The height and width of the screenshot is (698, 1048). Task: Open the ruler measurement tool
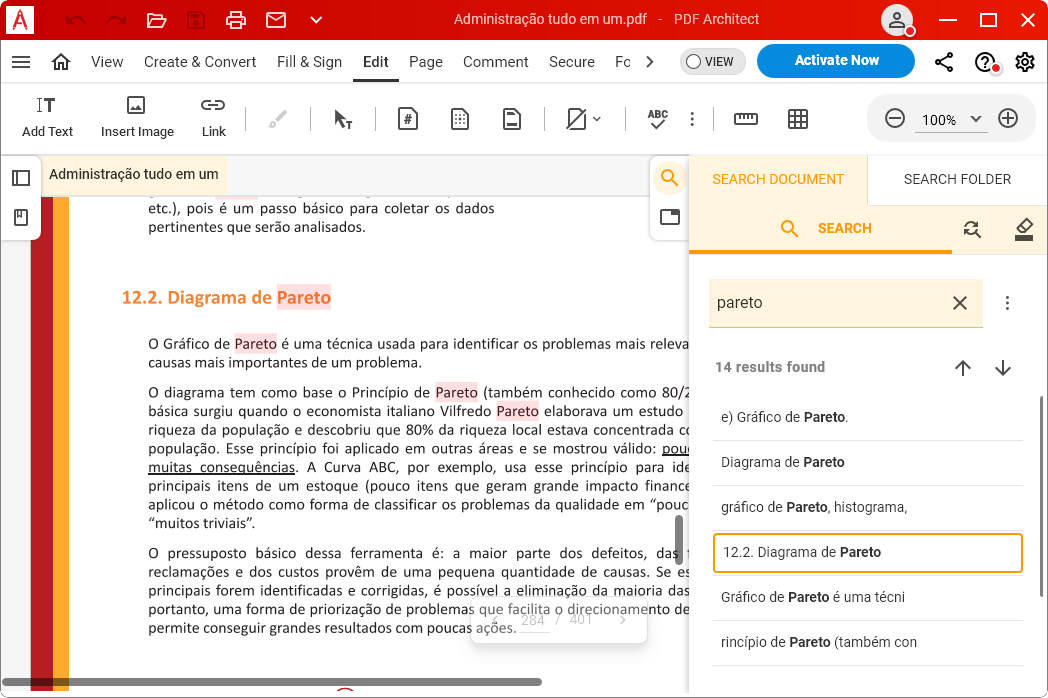[746, 119]
